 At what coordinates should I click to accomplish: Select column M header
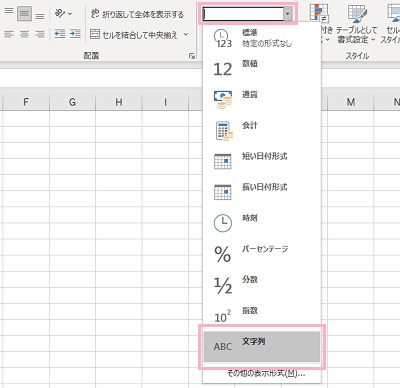point(350,102)
